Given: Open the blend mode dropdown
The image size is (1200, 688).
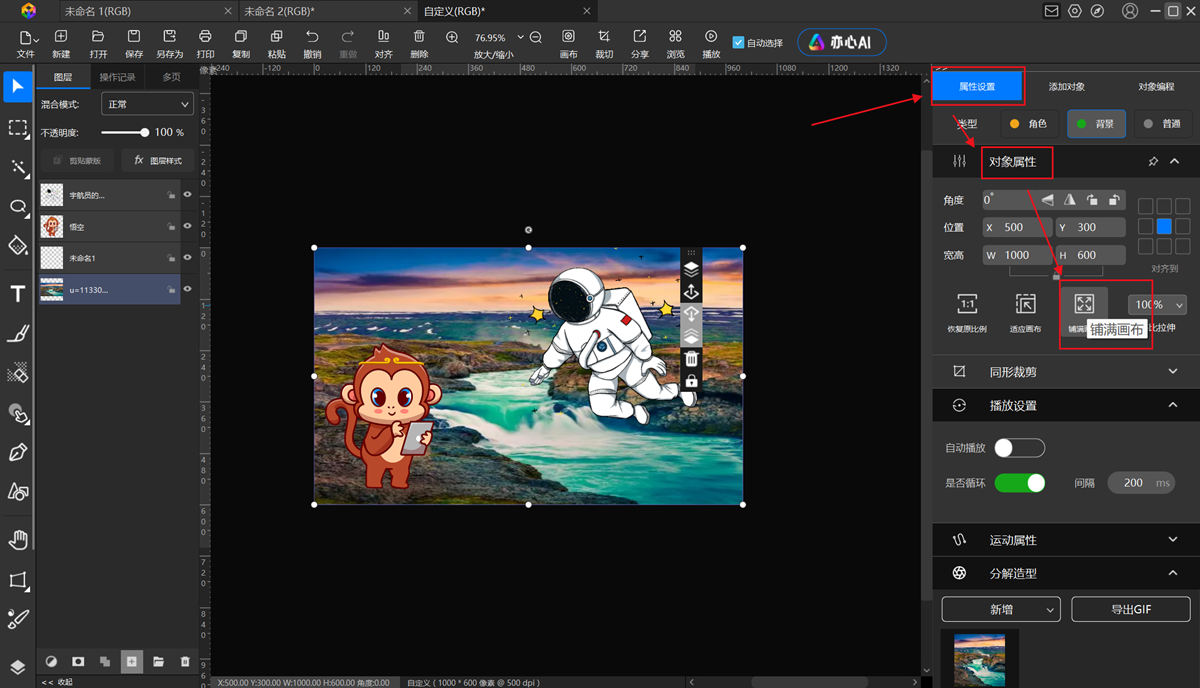Looking at the screenshot, I should tap(147, 104).
